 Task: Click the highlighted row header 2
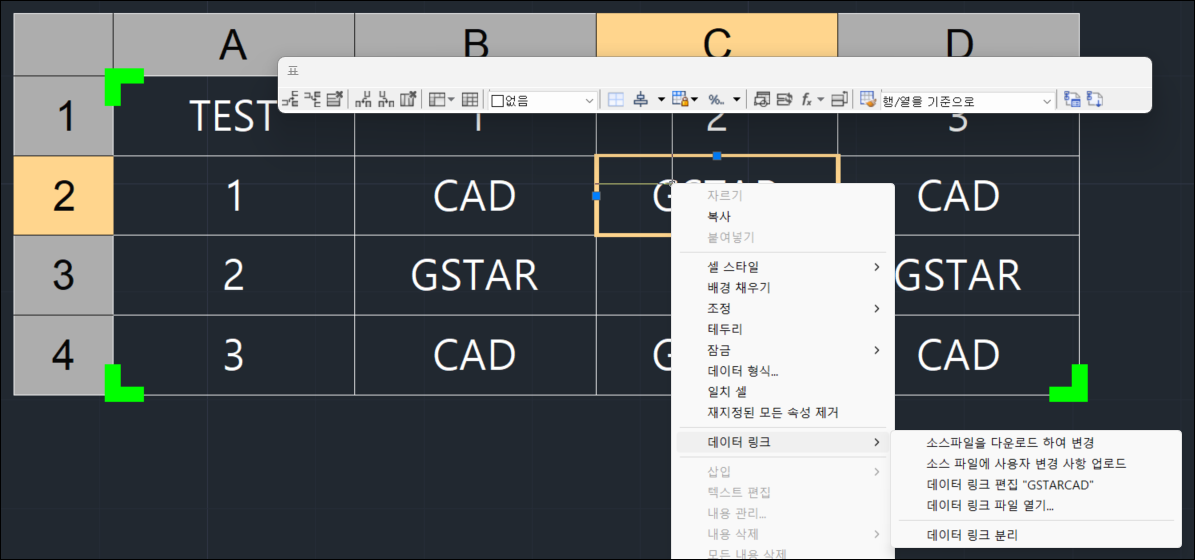pos(64,196)
